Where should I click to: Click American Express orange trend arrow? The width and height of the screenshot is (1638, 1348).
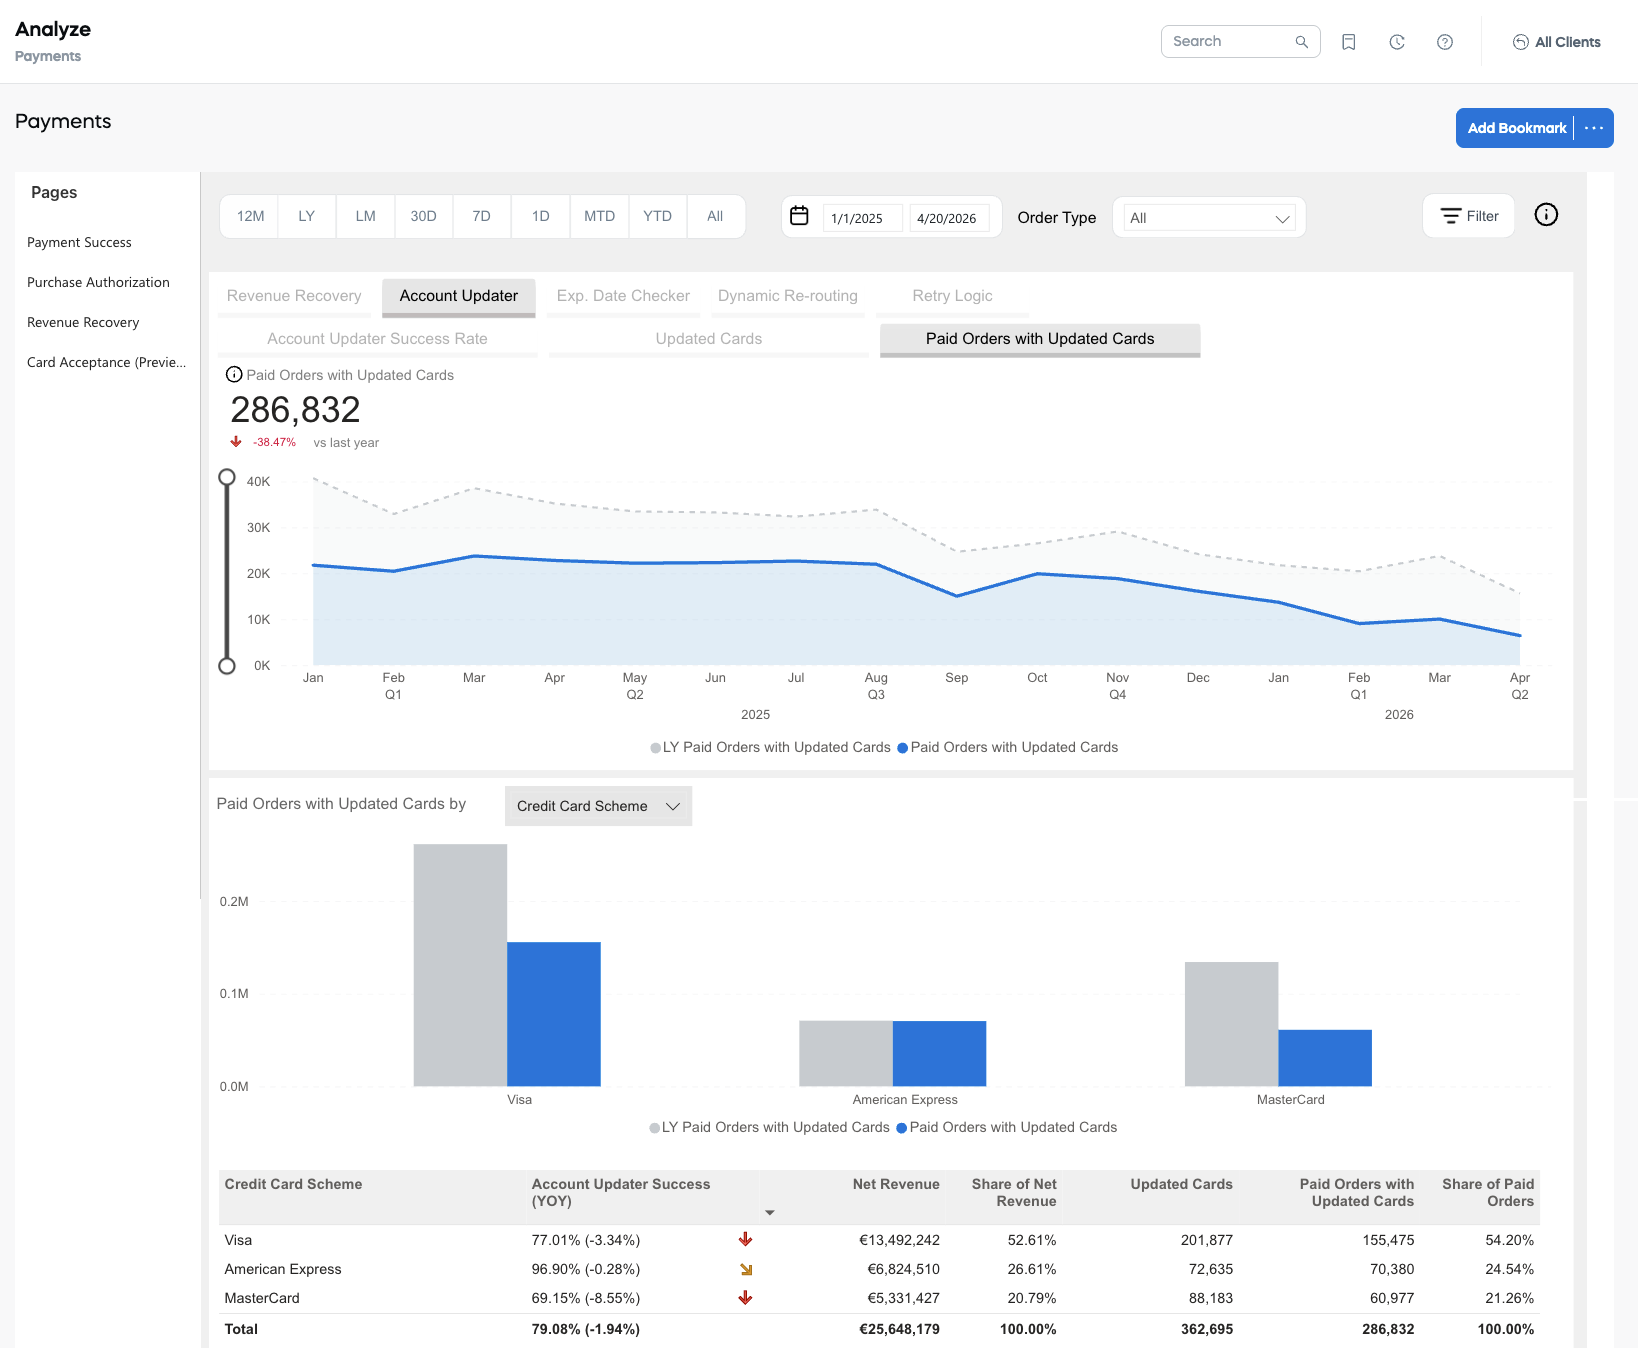point(745,1269)
